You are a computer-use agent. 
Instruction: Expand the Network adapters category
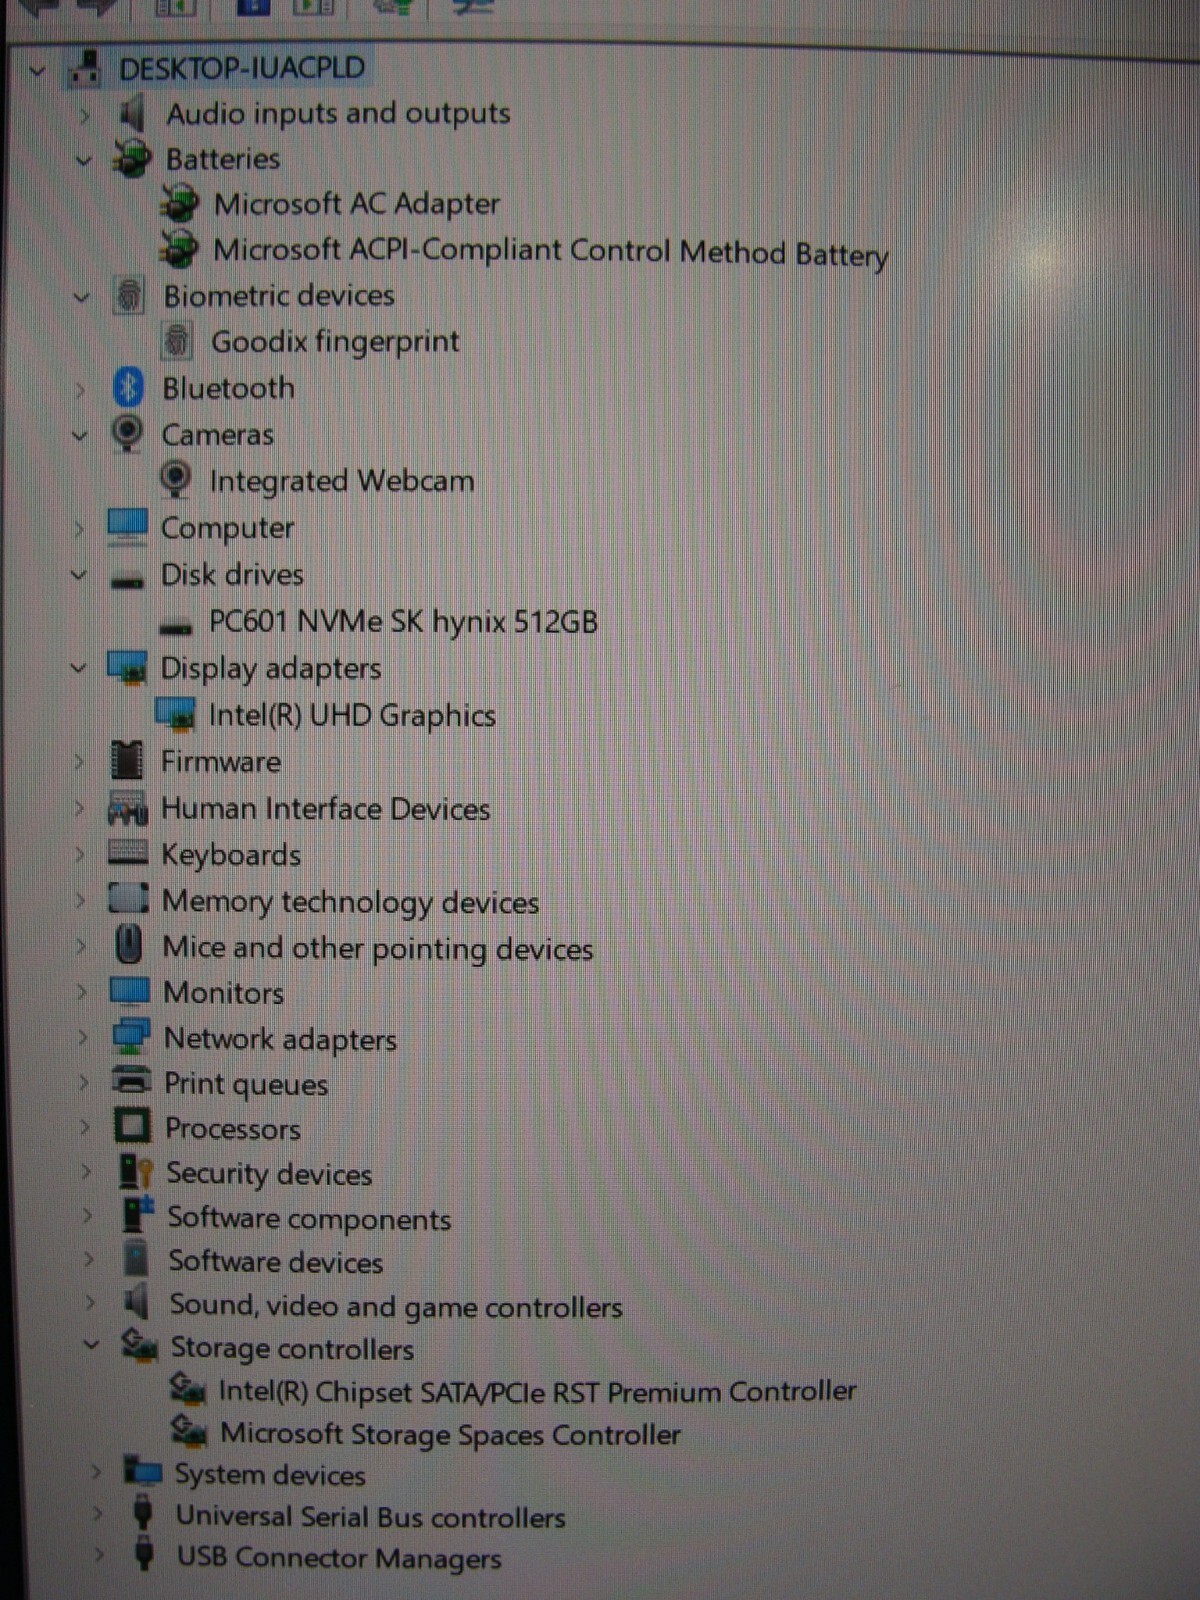pyautogui.click(x=83, y=1037)
